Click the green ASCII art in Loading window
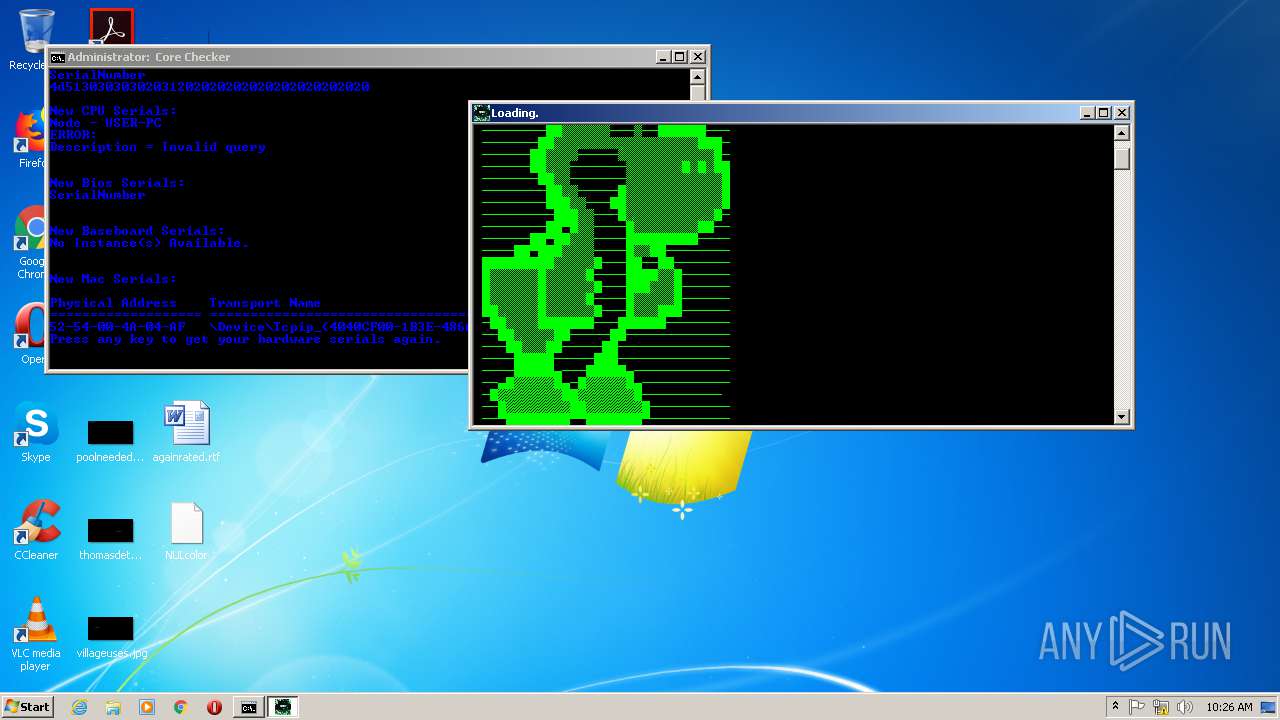The width and height of the screenshot is (1280, 720). click(x=605, y=274)
